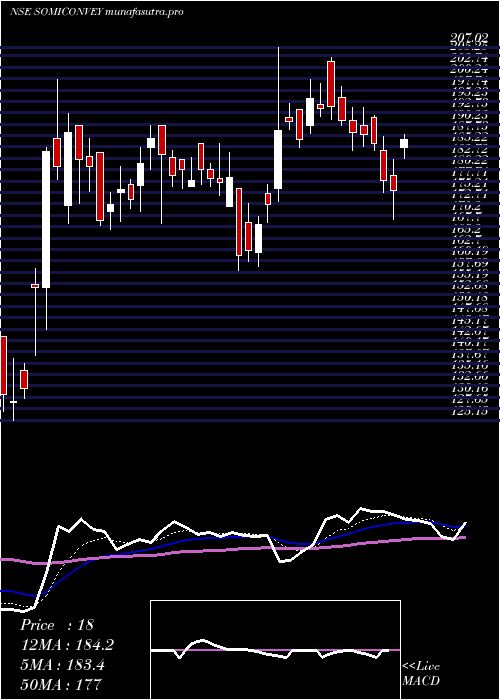Image resolution: width=500 pixels, height=700 pixels.
Task: Select the tallest red candlestick near the 202 level
Action: (331, 84)
